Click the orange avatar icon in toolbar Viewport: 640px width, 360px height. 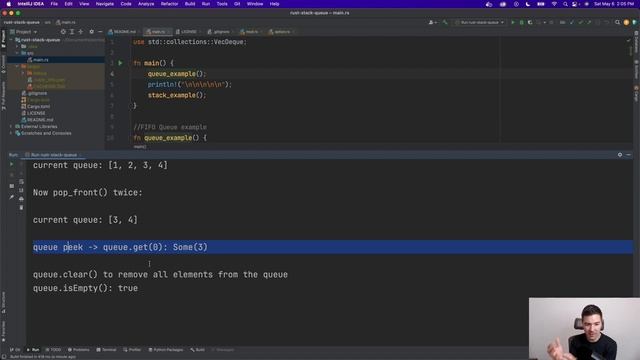pyautogui.click(x=626, y=22)
